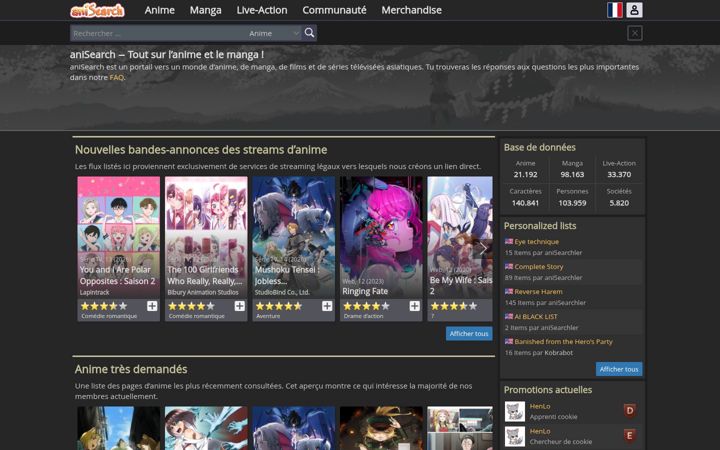This screenshot has height=450, width=720.
Task: Click the star rating of Ringing Fate
Action: coord(366,306)
